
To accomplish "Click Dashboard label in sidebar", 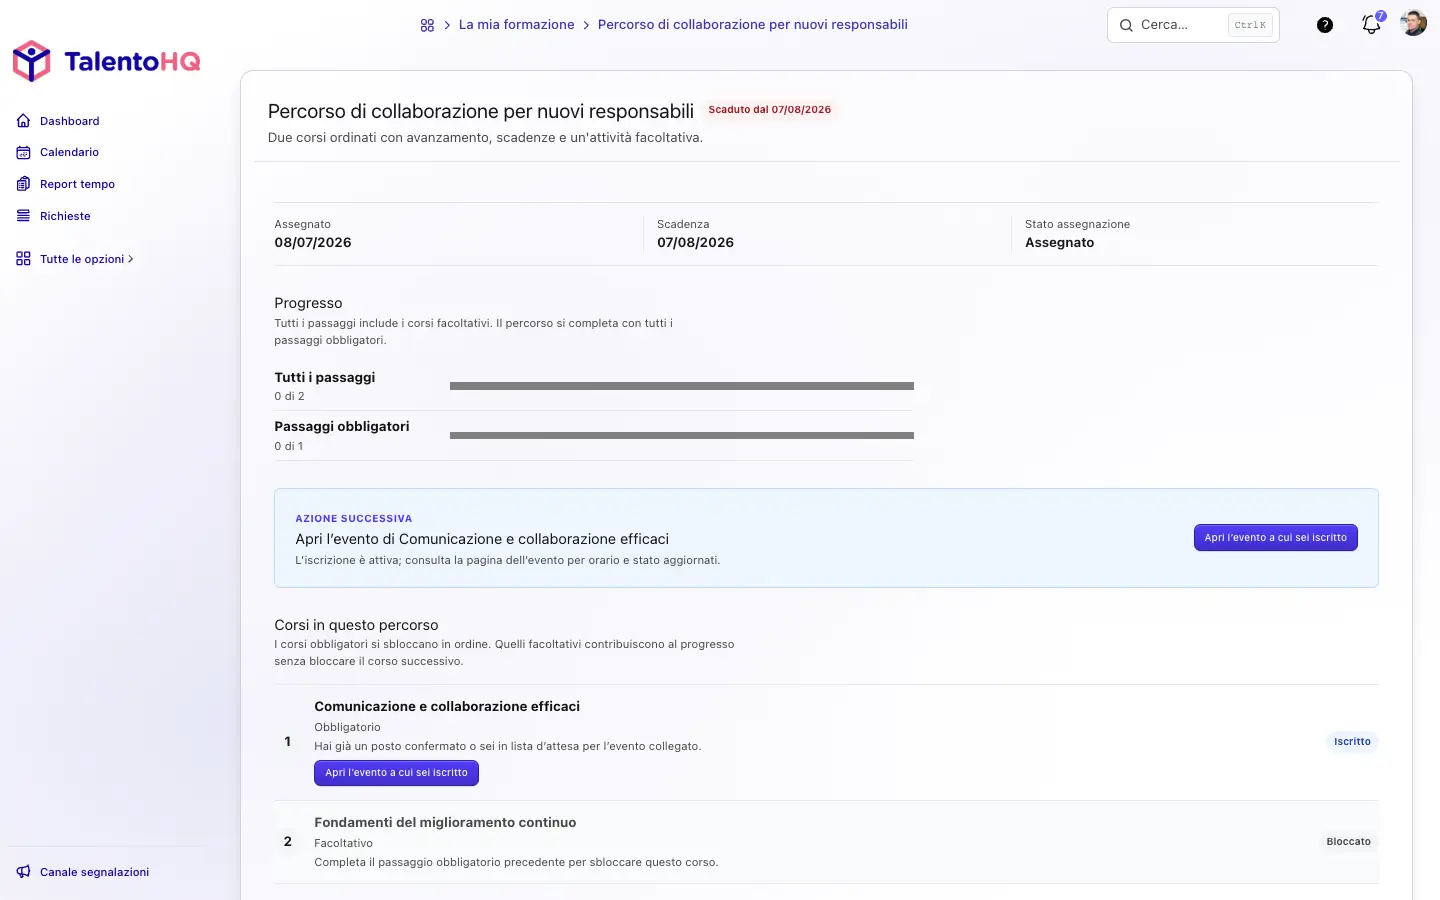I will [x=70, y=121].
